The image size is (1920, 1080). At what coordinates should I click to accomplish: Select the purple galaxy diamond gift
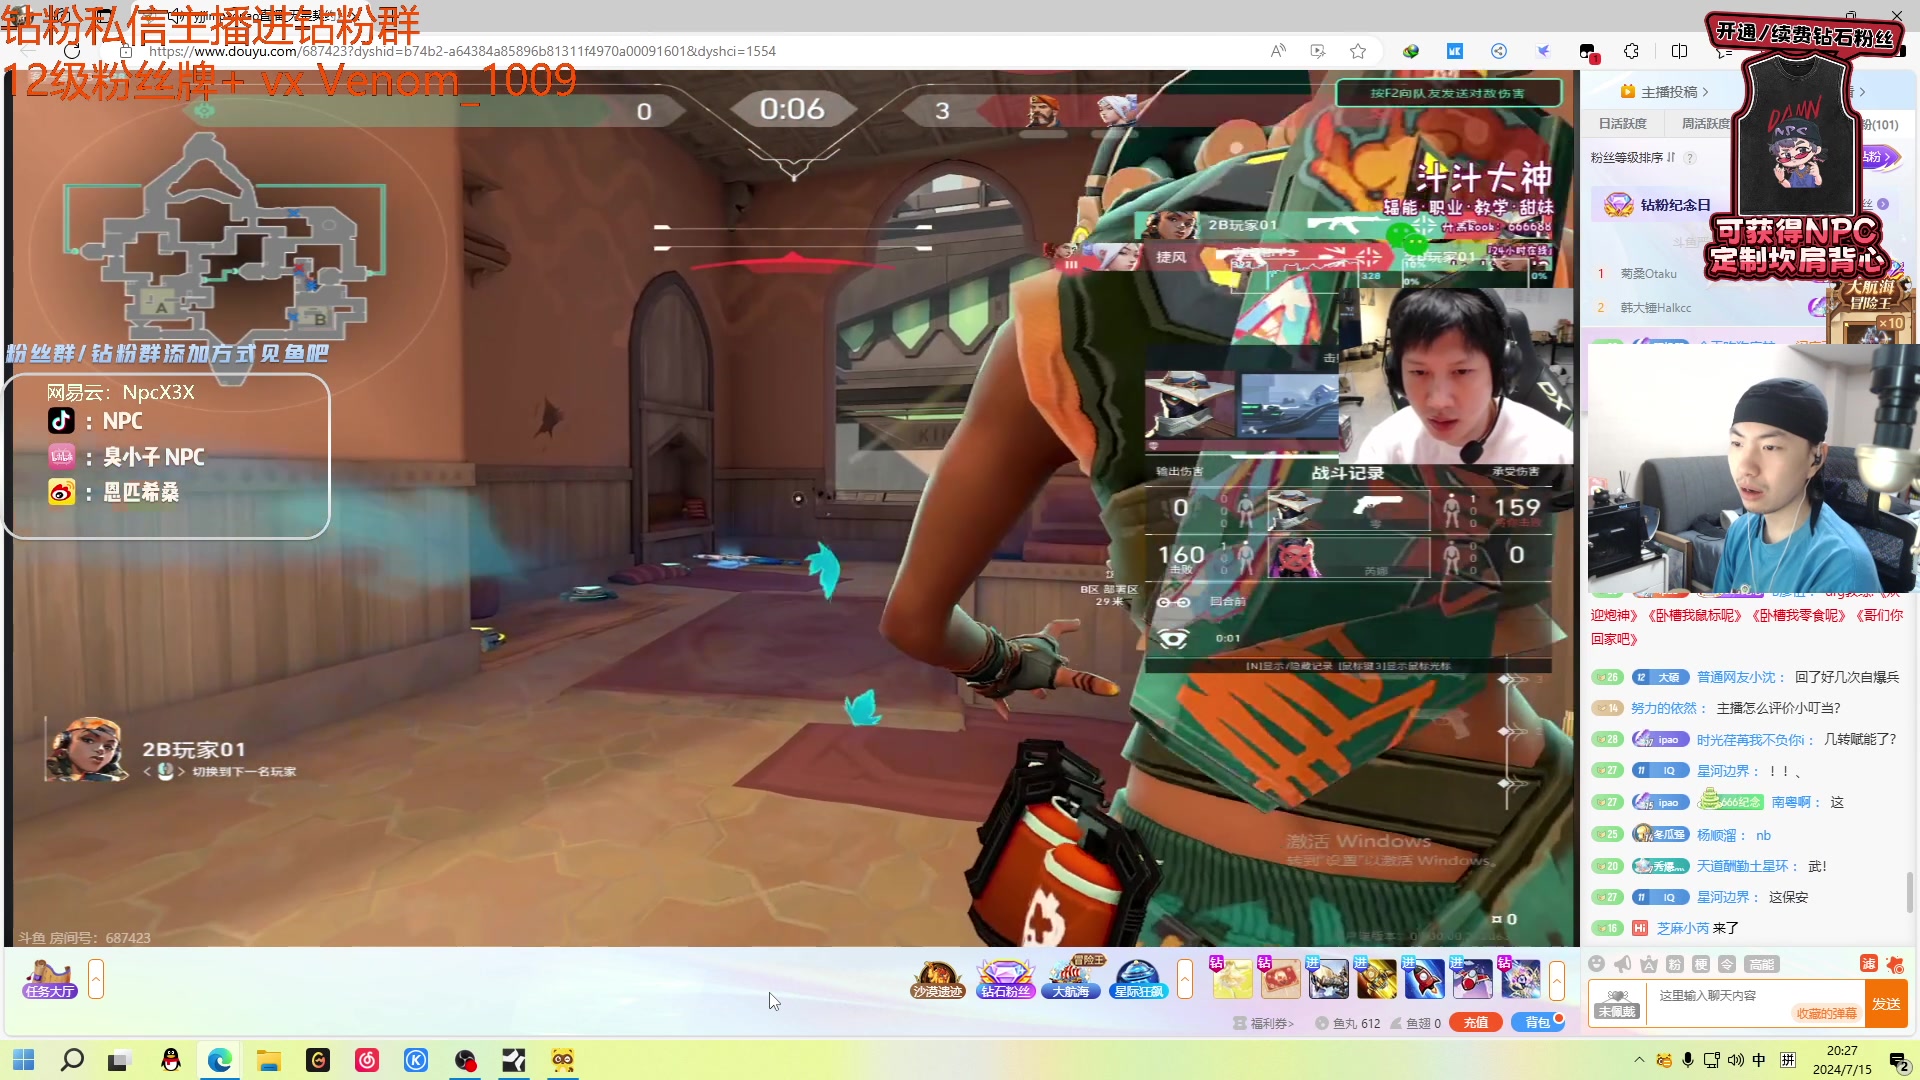coord(1519,978)
